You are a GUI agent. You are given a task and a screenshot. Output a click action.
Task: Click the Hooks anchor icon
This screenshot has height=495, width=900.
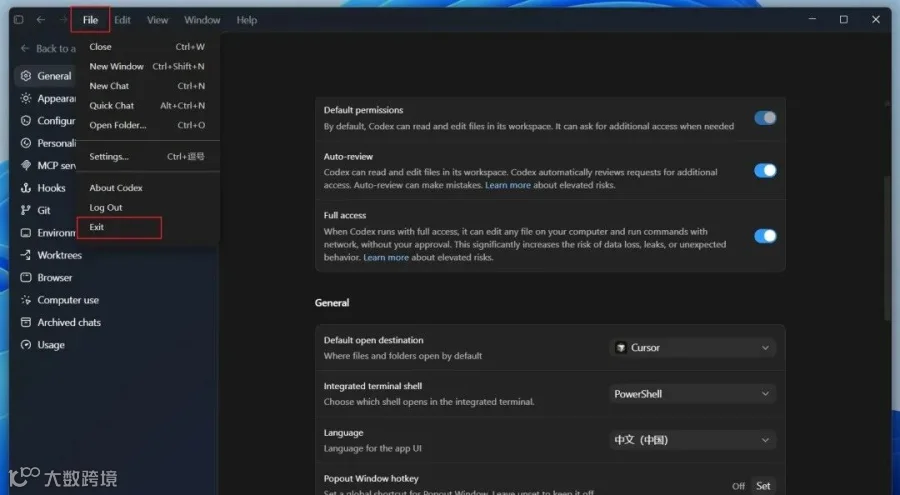tap(26, 188)
